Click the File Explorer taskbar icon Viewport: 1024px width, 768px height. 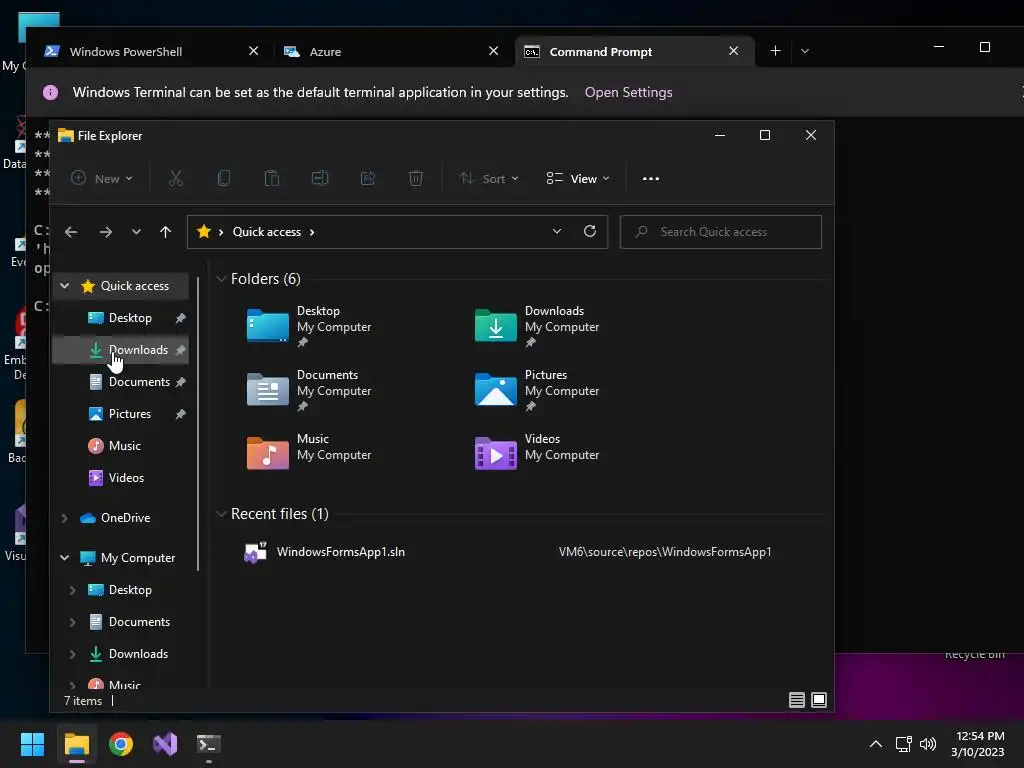[76, 744]
